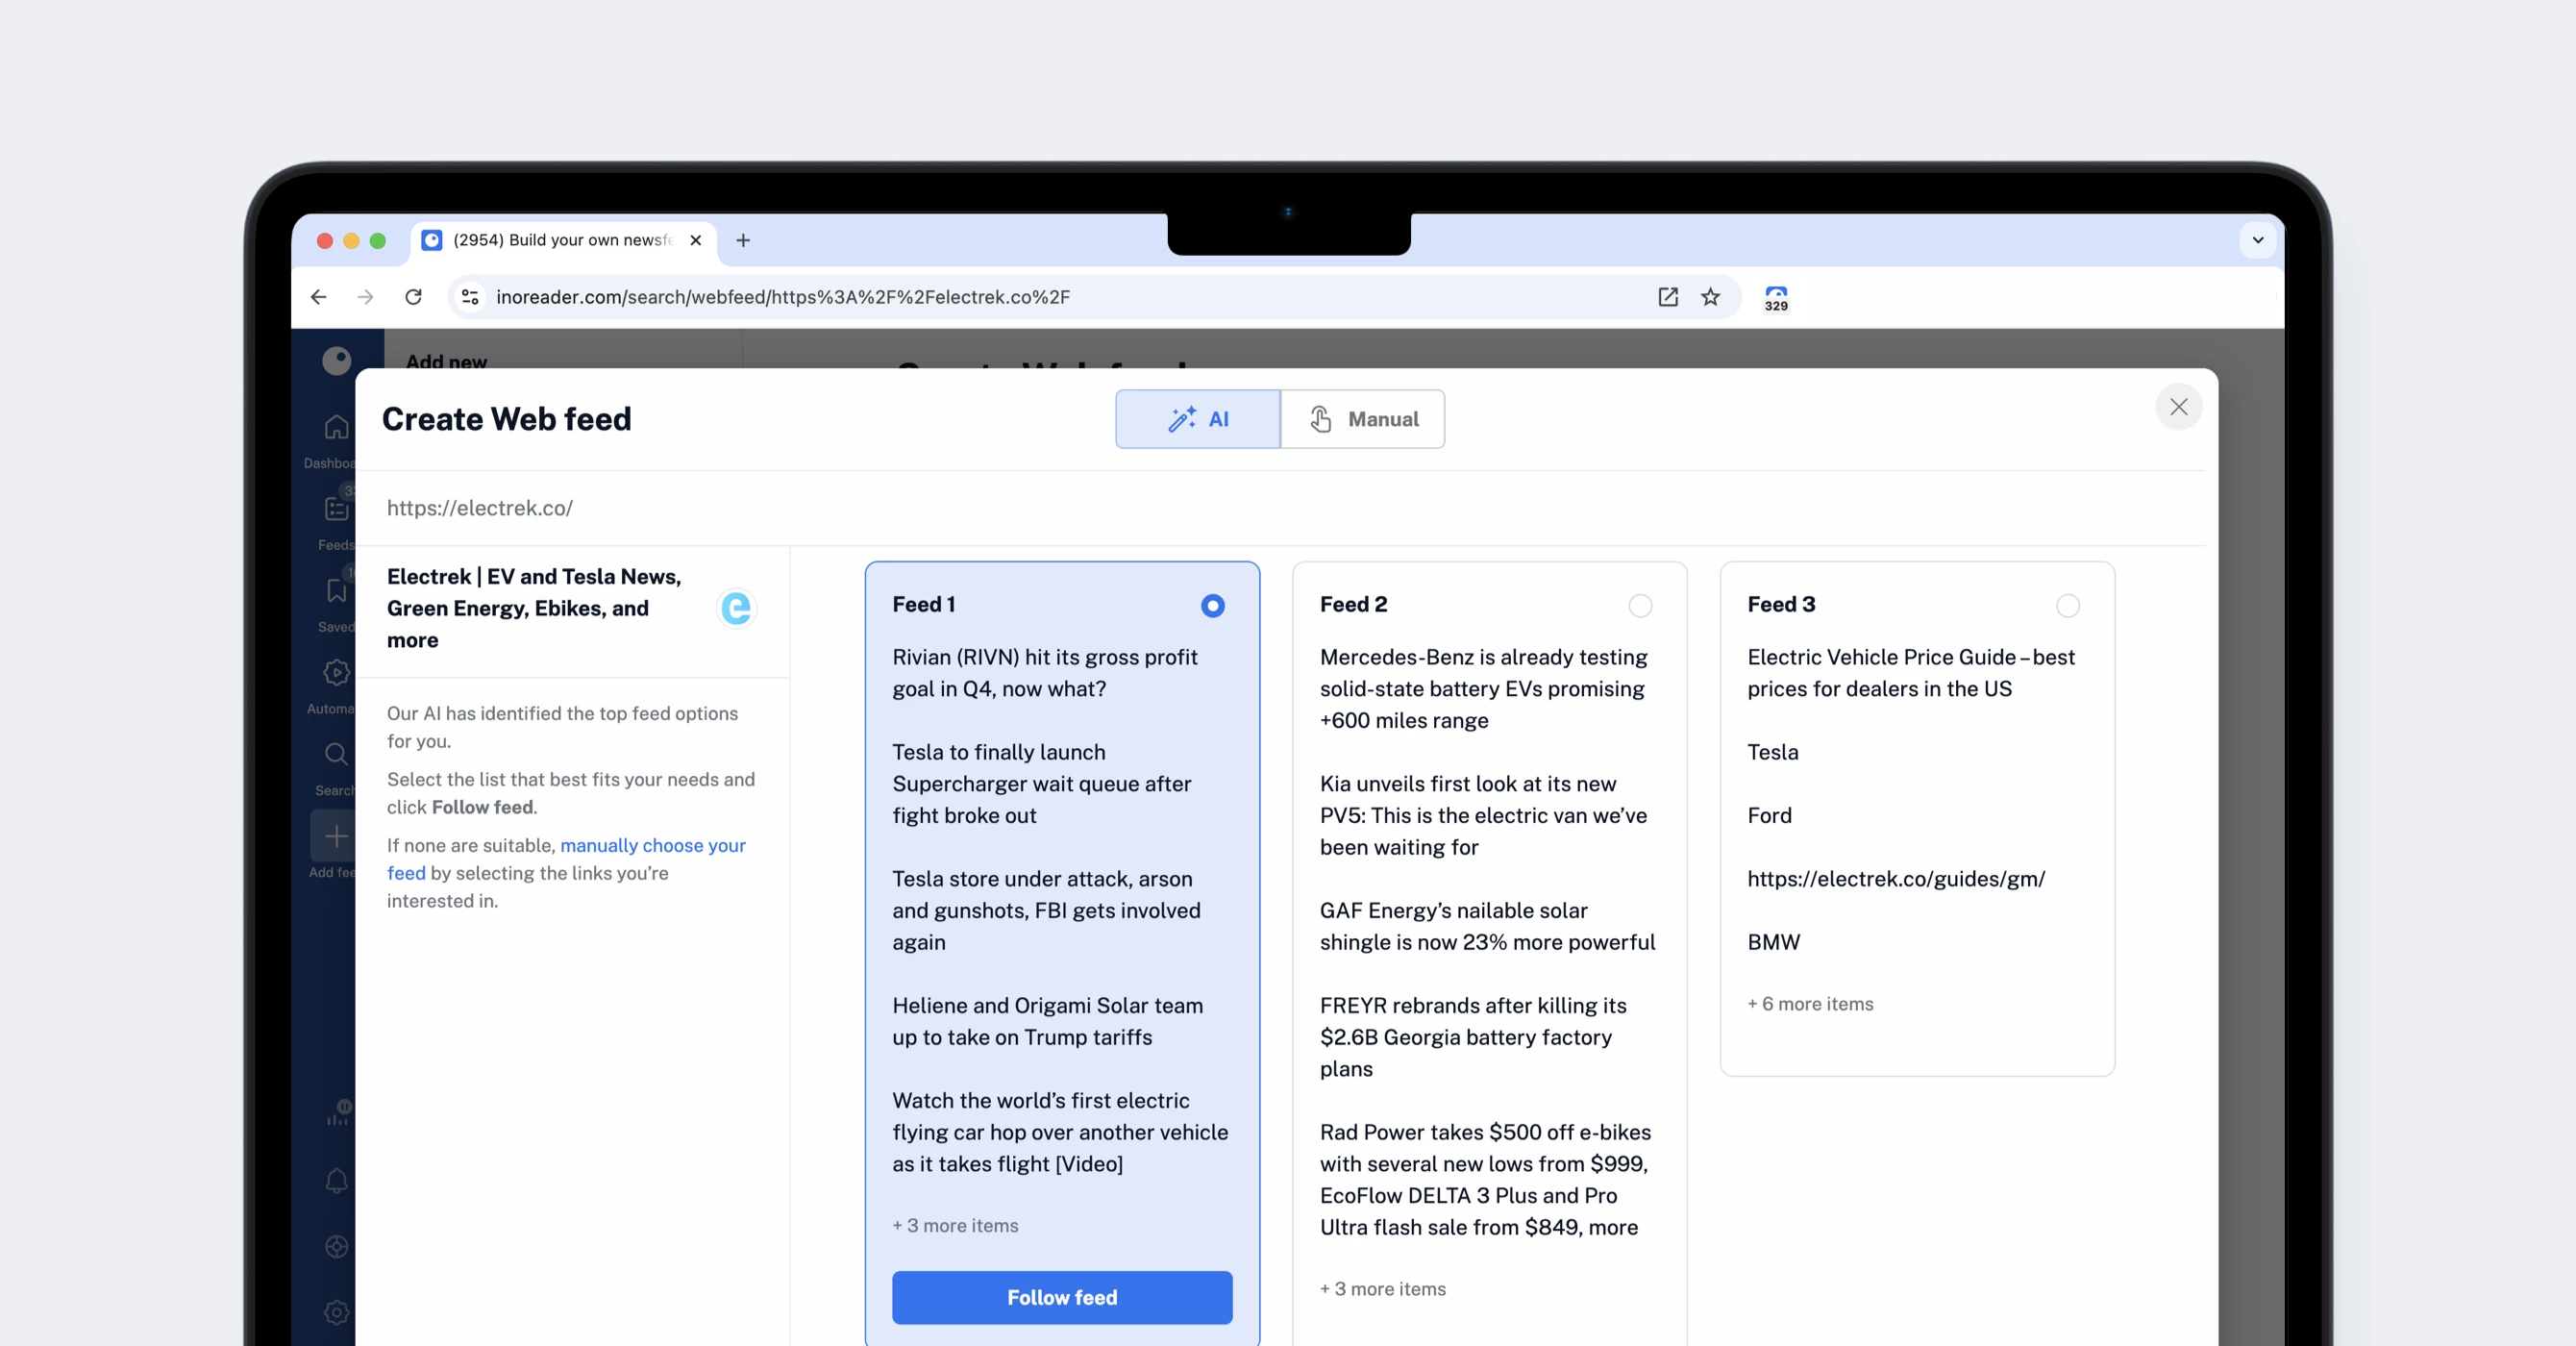The image size is (2576, 1346).
Task: Click 'Tesla store under attack' item
Action: click(1046, 911)
